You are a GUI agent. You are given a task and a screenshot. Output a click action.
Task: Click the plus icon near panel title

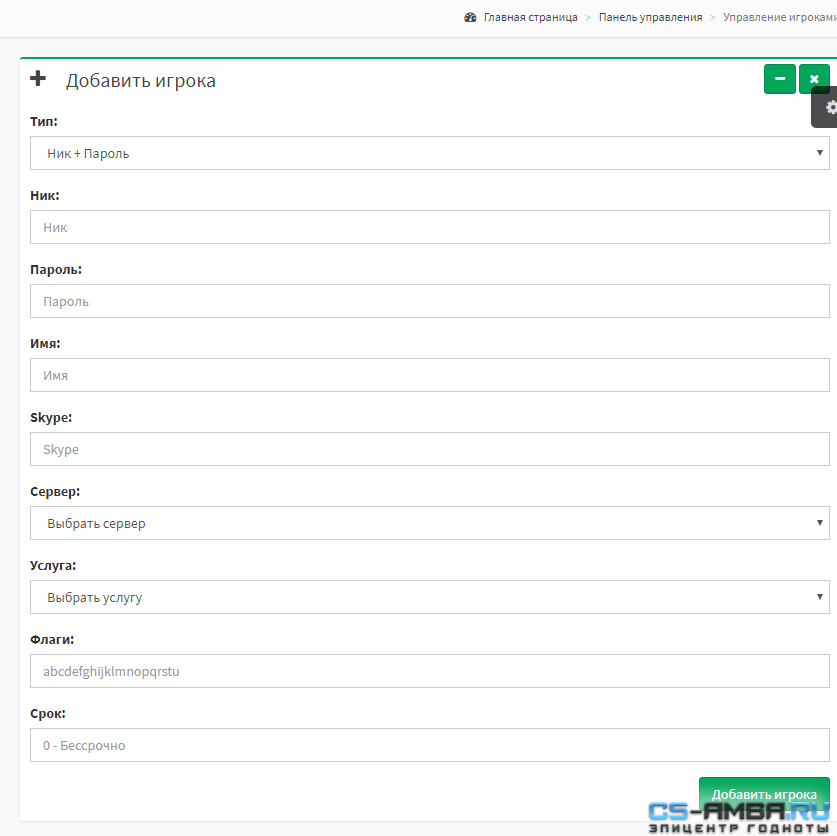point(38,78)
